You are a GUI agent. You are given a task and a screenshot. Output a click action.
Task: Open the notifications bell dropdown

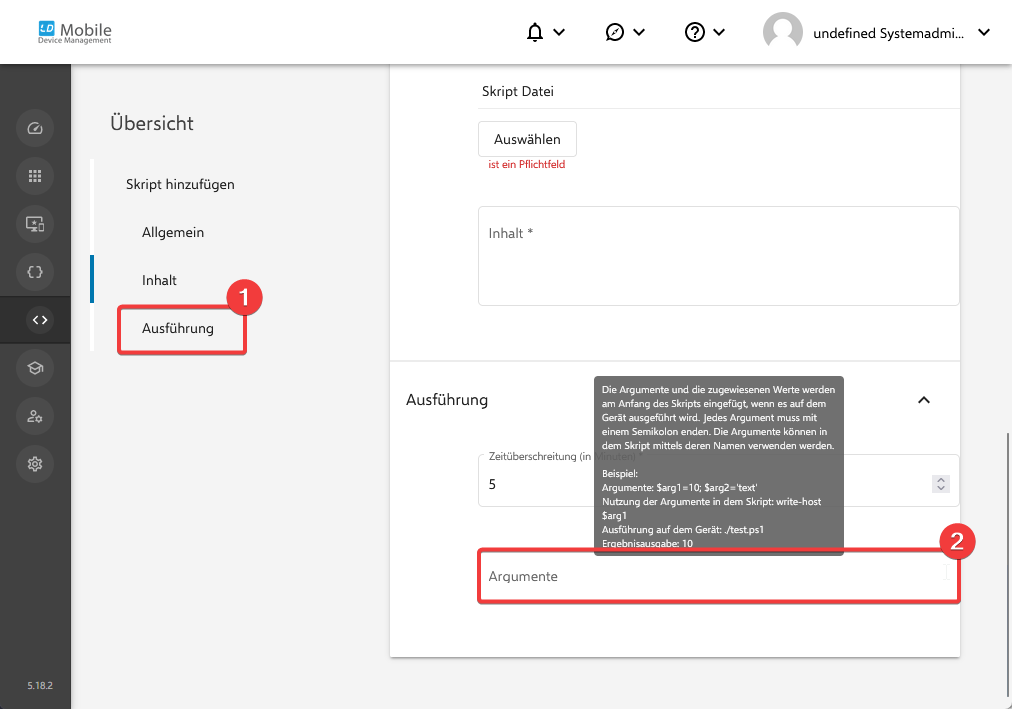click(x=545, y=32)
